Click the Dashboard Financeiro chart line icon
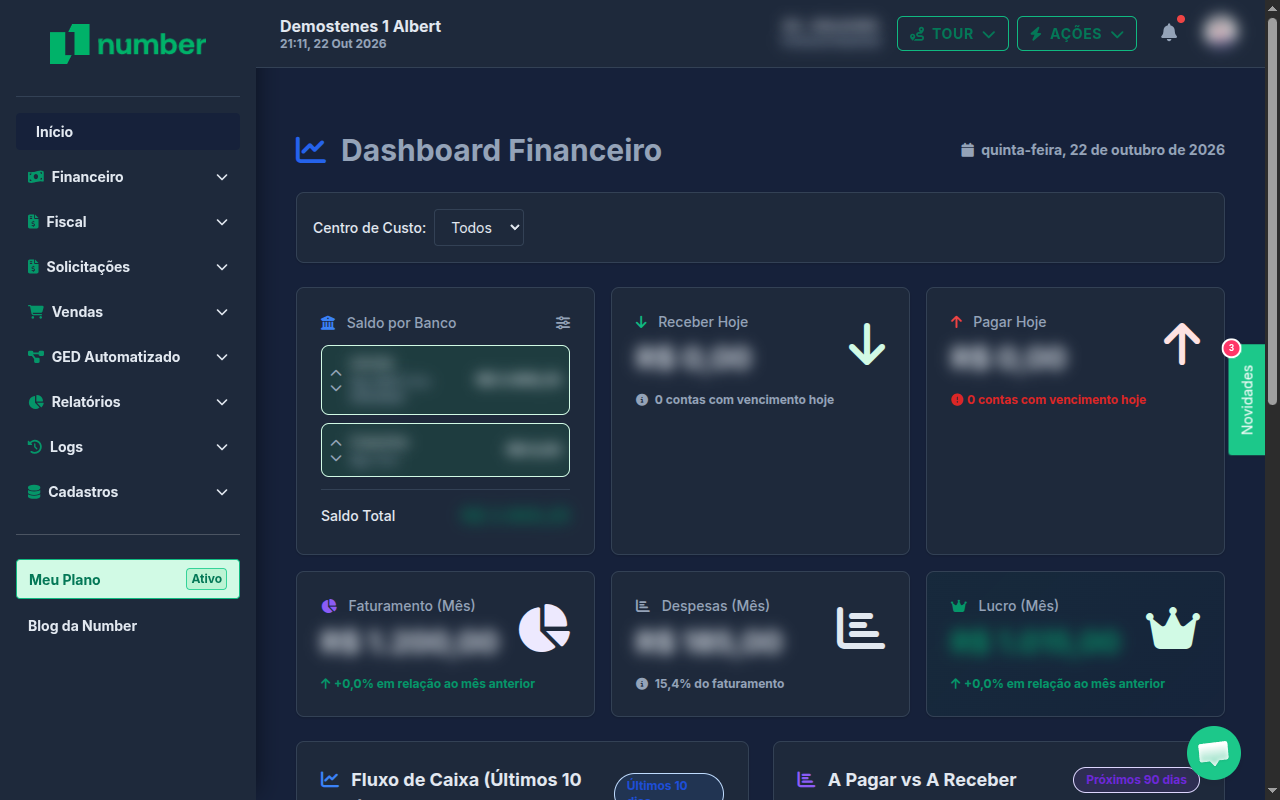 311,150
